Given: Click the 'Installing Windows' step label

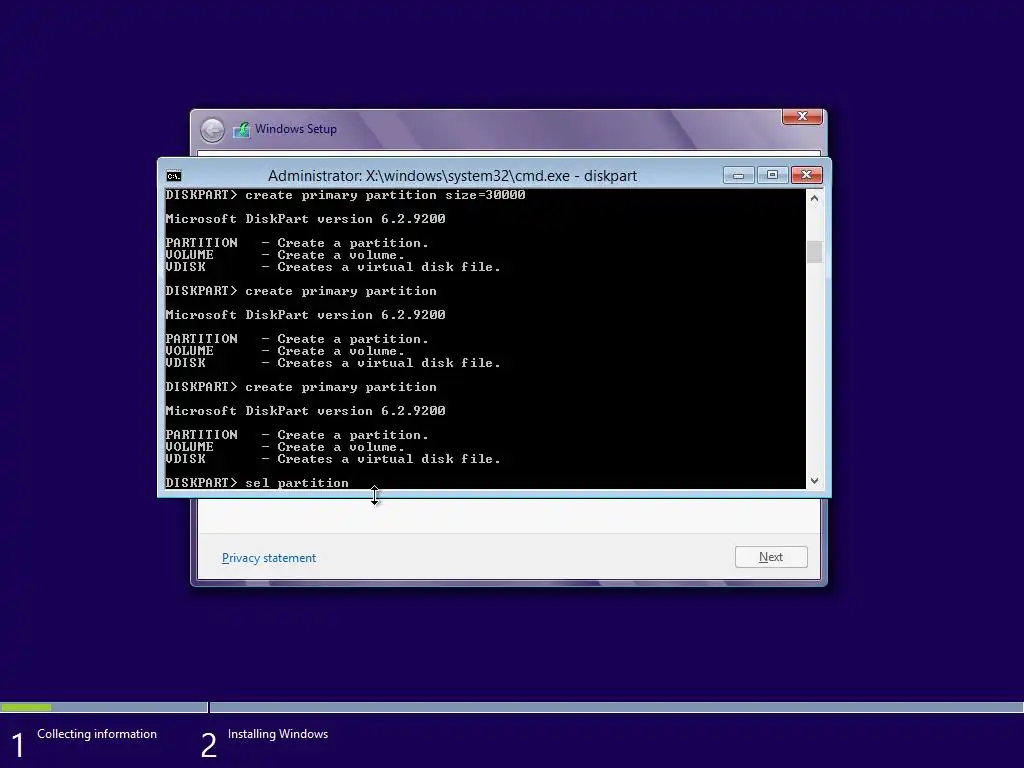Looking at the screenshot, I should 278,734.
